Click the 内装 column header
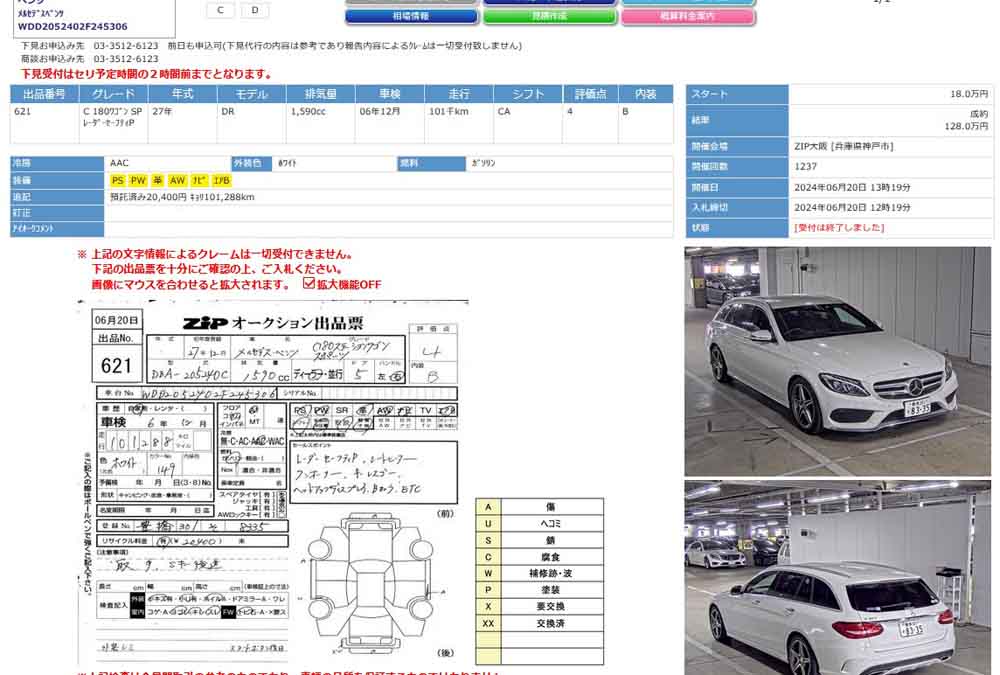The width and height of the screenshot is (1000, 675). (x=646, y=94)
